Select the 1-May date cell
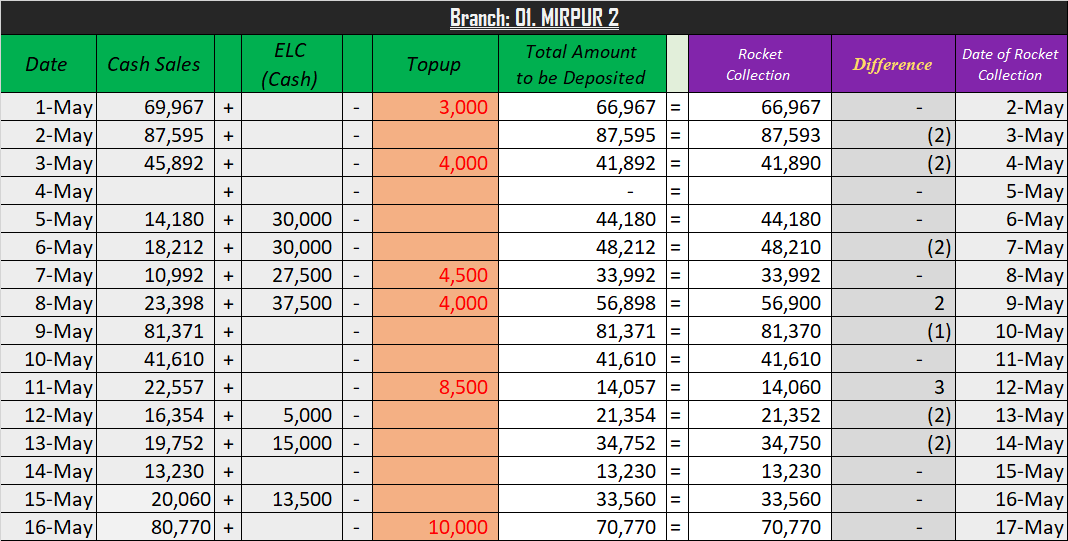The height and width of the screenshot is (541, 1068). point(48,107)
